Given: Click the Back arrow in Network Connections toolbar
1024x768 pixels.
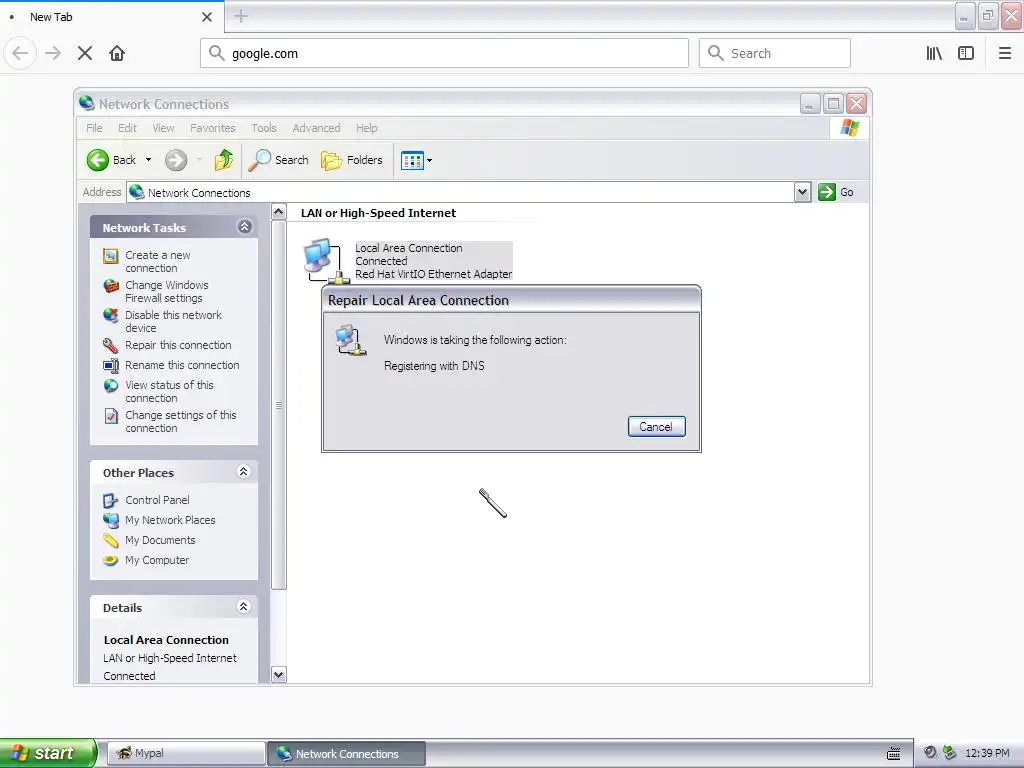Looking at the screenshot, I should tap(98, 160).
